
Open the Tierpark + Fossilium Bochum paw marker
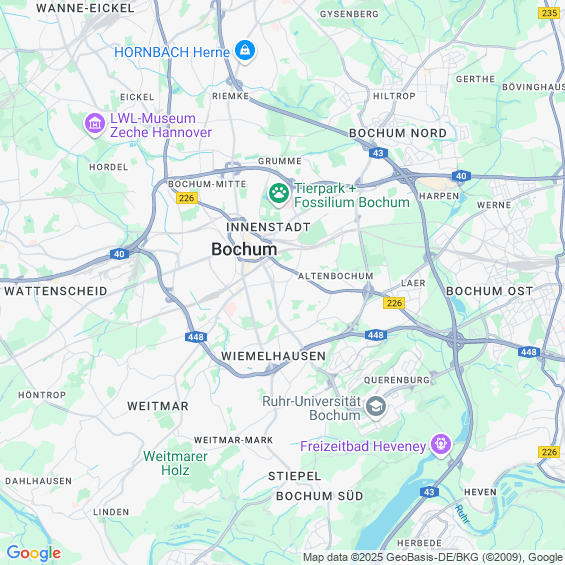(x=279, y=194)
